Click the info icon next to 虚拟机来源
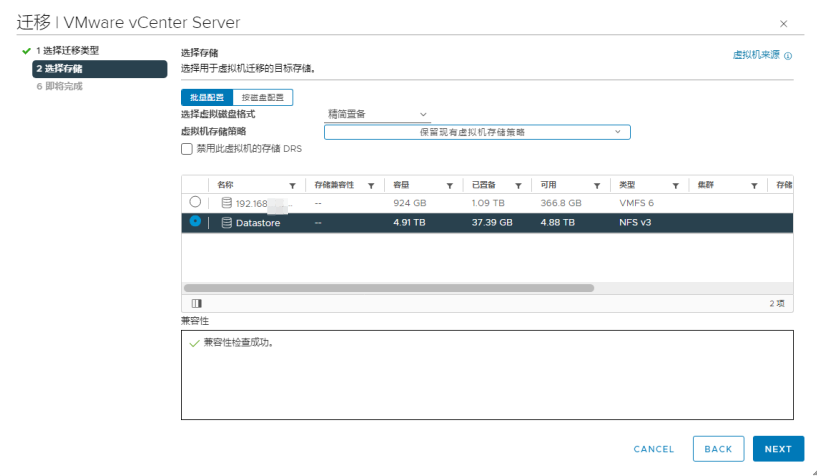Image resolution: width=817 pixels, height=476 pixels. point(788,56)
